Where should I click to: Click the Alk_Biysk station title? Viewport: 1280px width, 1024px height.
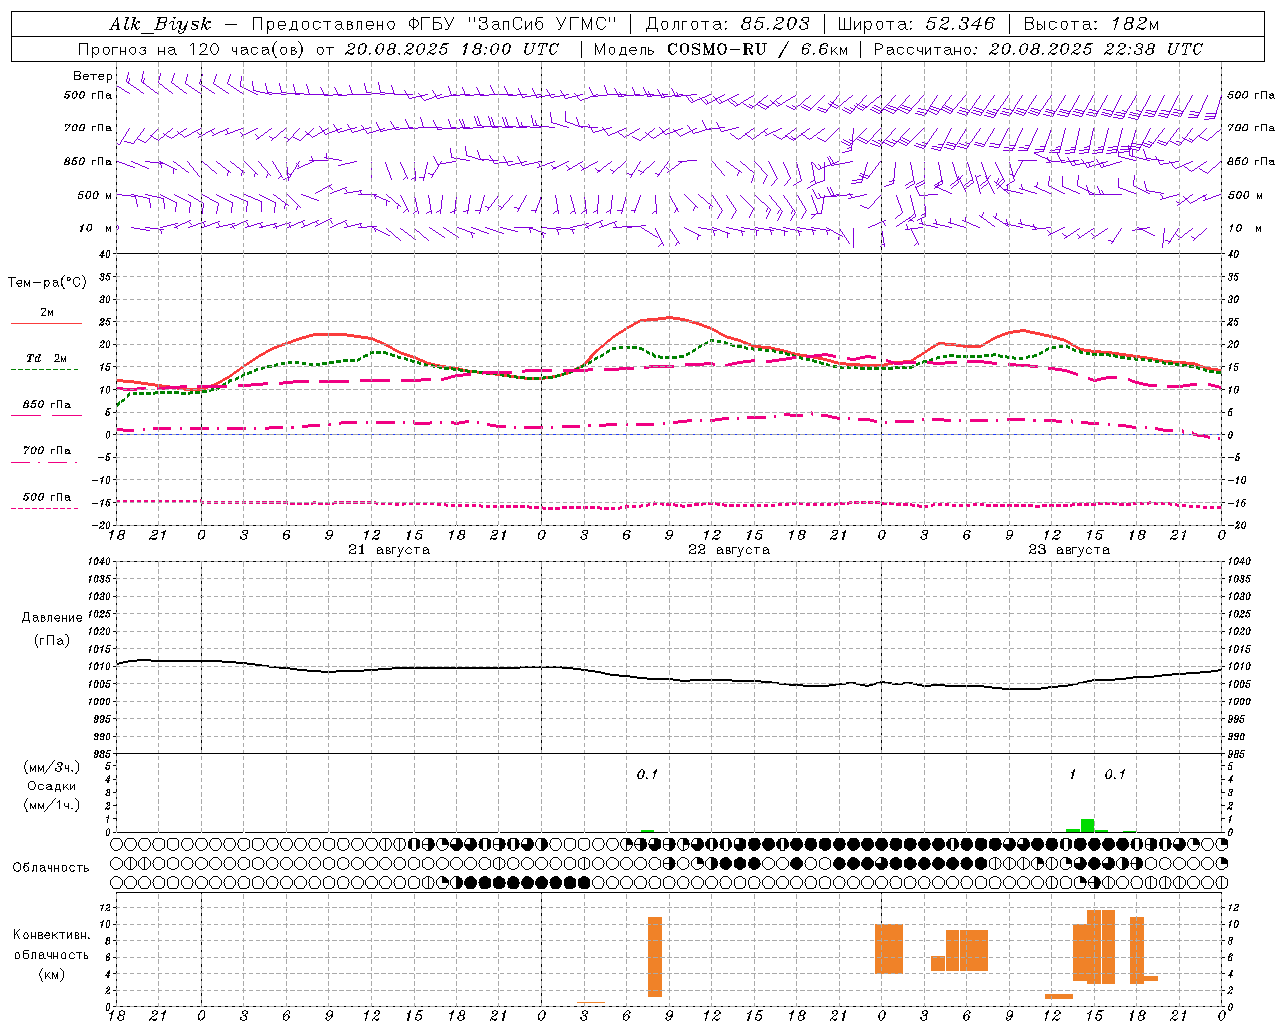[160, 25]
